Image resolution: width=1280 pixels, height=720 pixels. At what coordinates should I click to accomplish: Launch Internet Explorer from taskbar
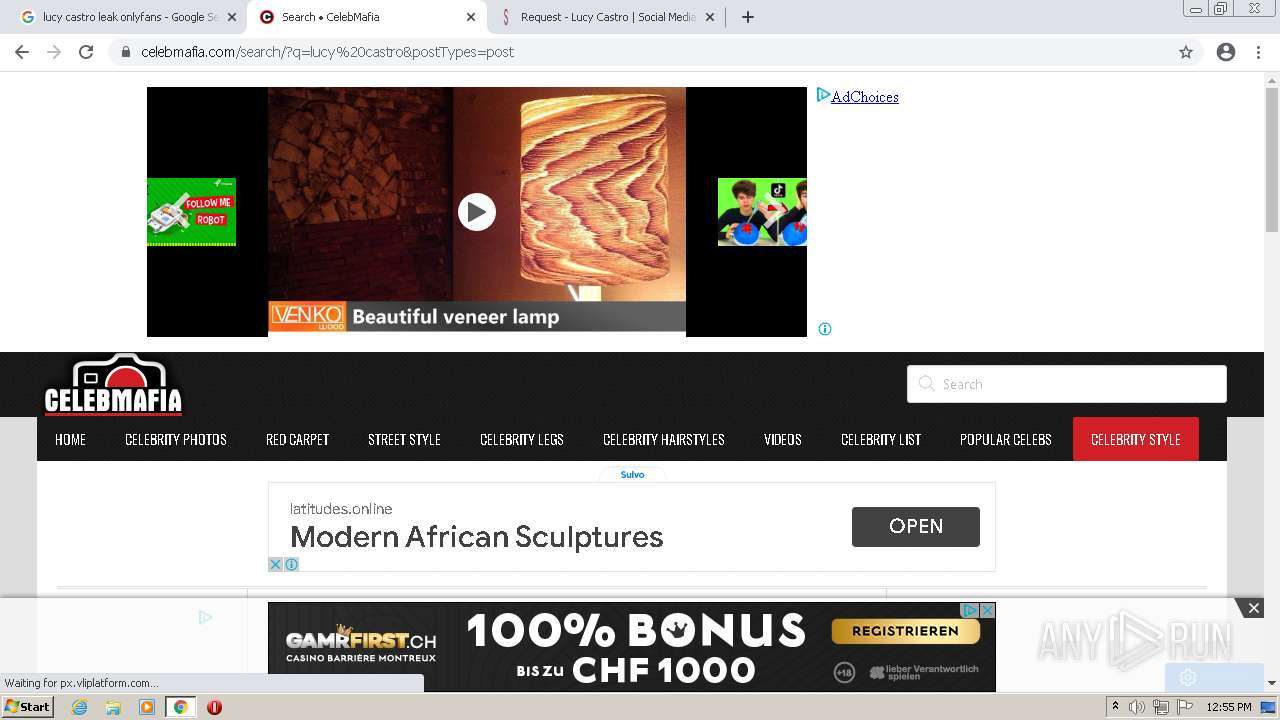80,707
